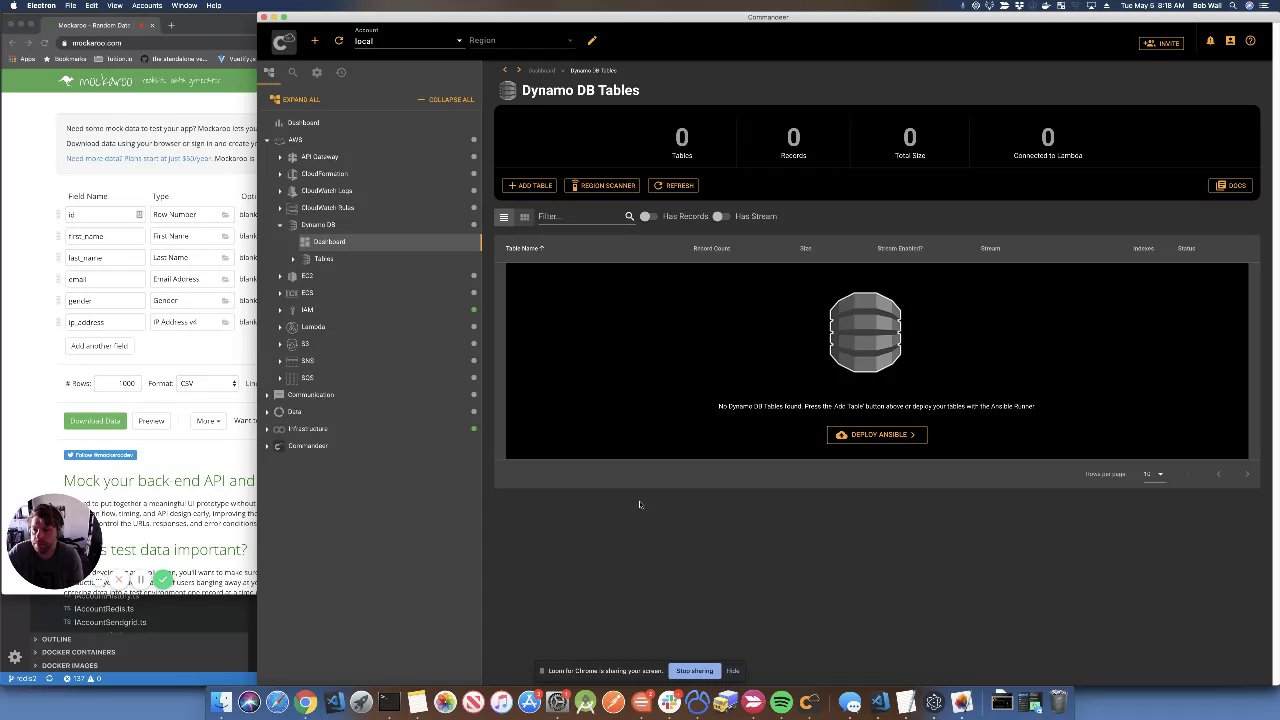Click the filter search magnifier icon
1280x720 pixels.
coord(629,216)
